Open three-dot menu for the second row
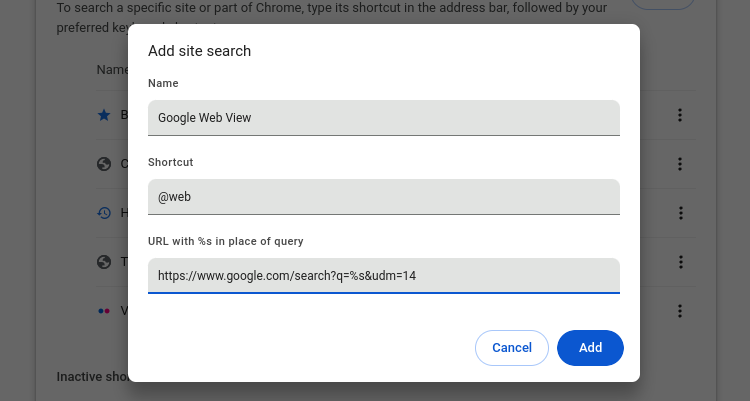This screenshot has width=750, height=401. 680,164
